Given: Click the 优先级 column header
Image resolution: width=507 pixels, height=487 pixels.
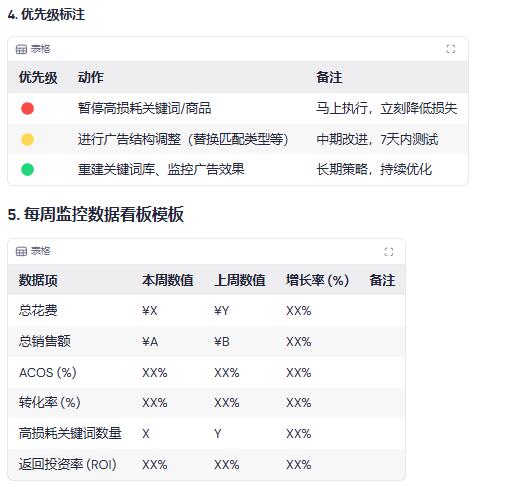Looking at the screenshot, I should click(x=38, y=77).
